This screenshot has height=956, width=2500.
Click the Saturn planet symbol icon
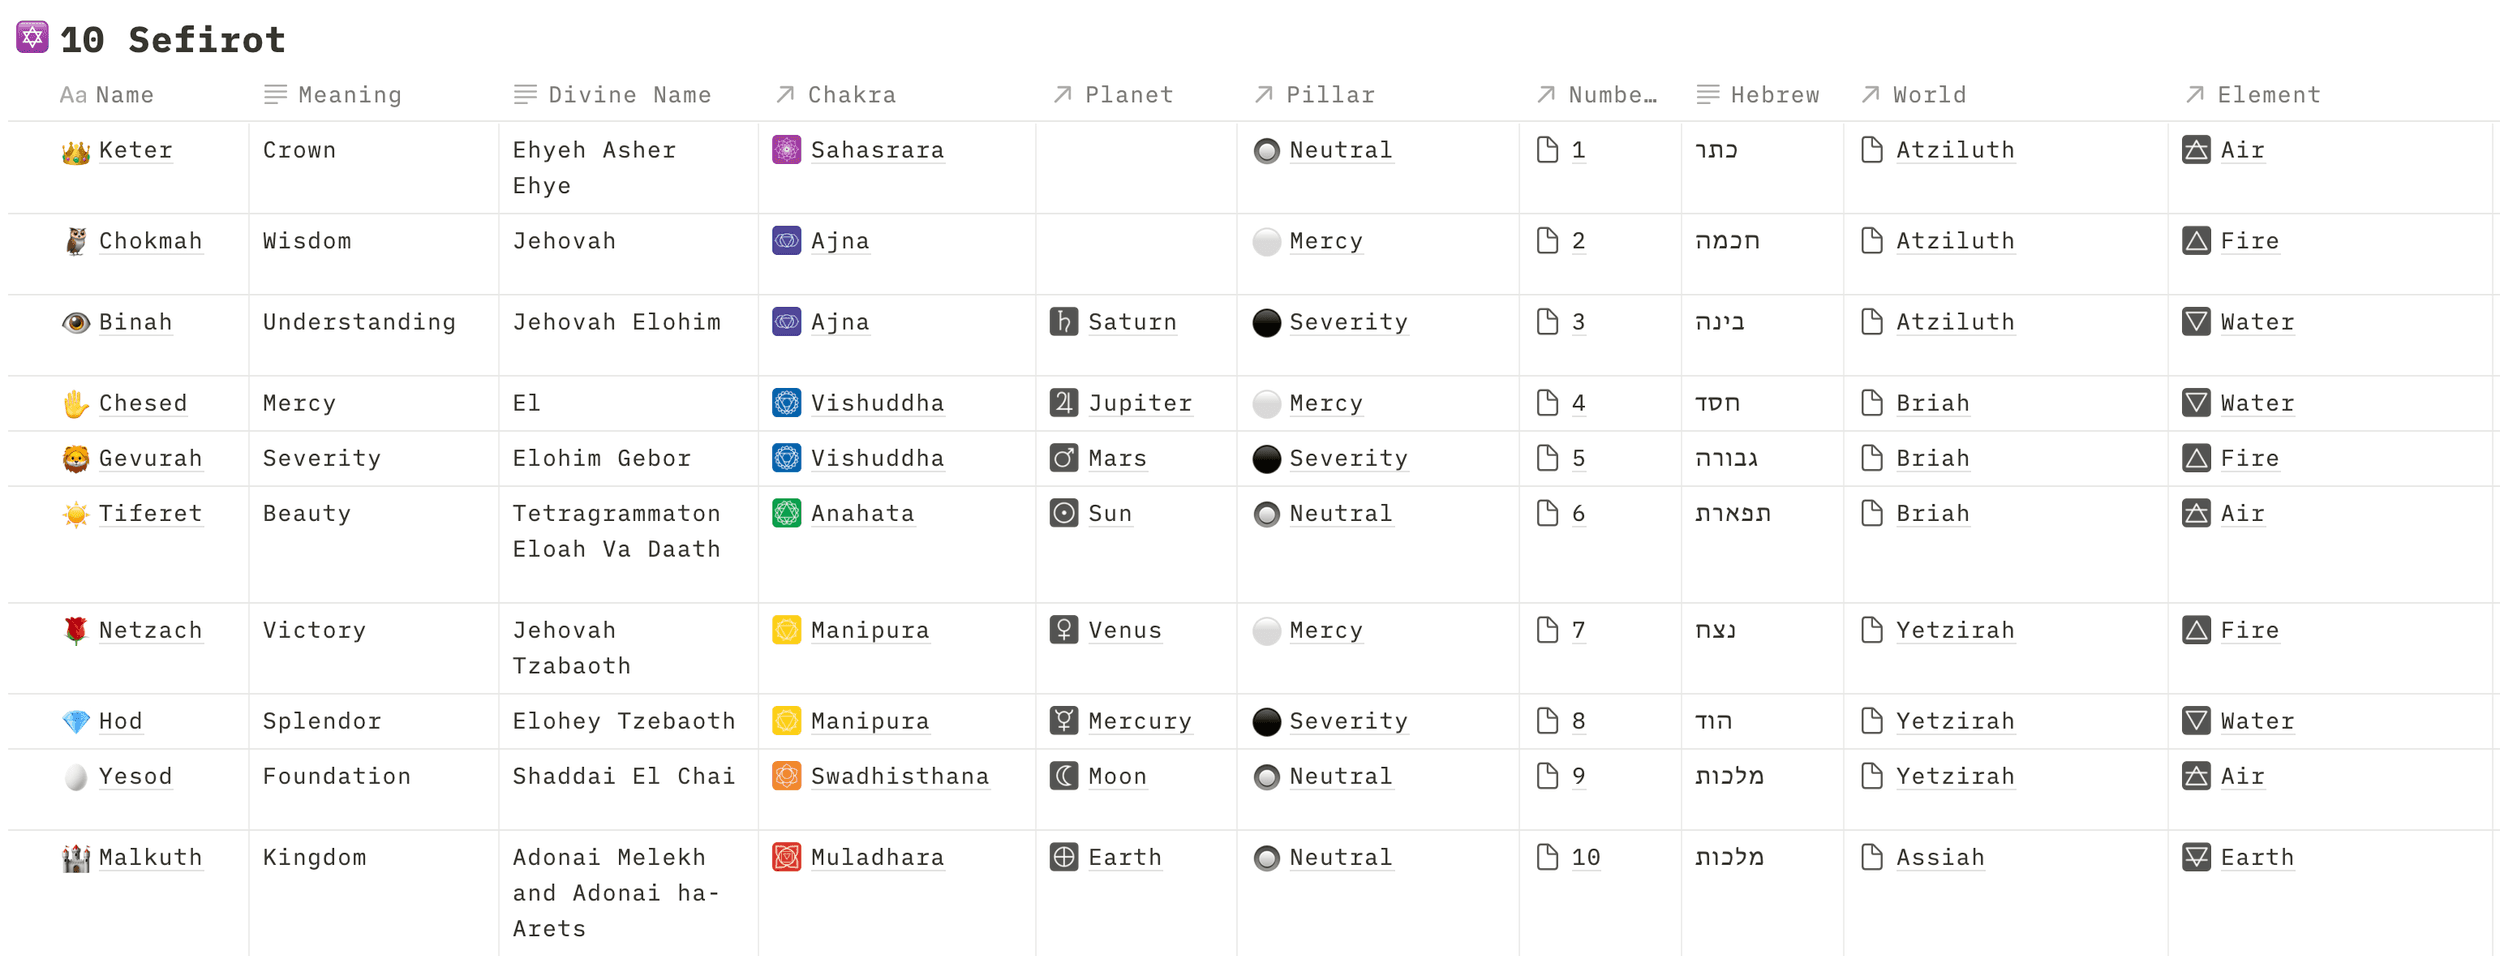click(x=1063, y=322)
